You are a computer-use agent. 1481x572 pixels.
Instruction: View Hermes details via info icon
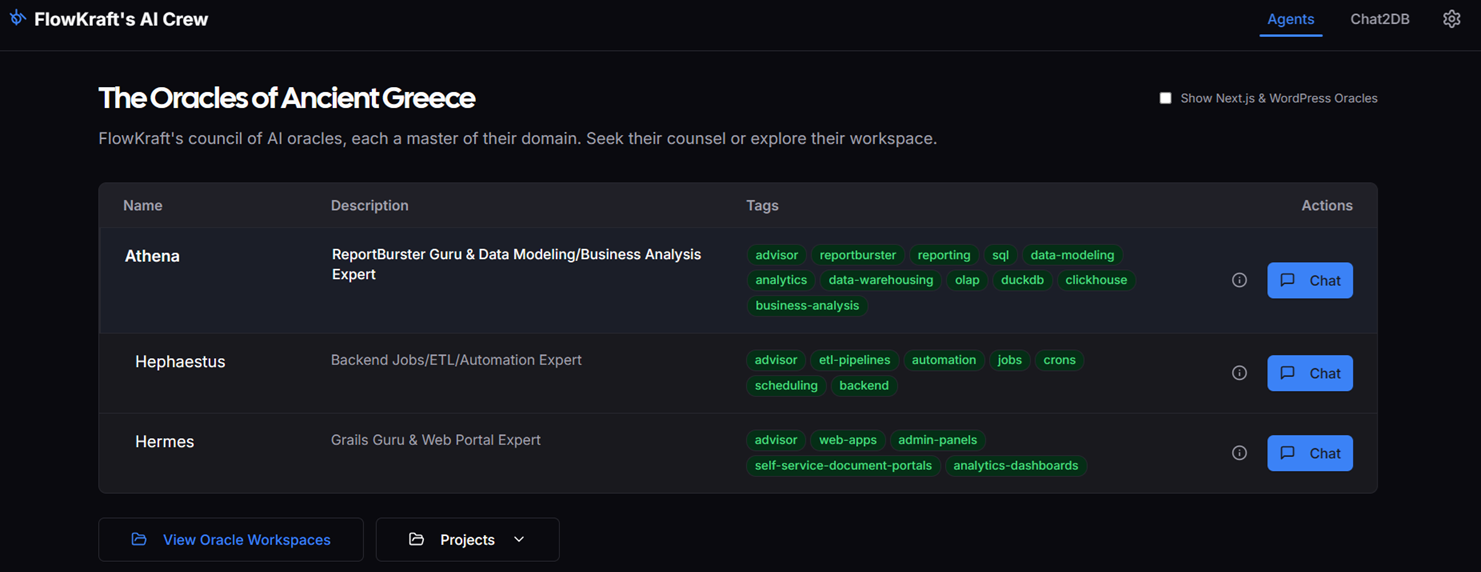coord(1239,453)
